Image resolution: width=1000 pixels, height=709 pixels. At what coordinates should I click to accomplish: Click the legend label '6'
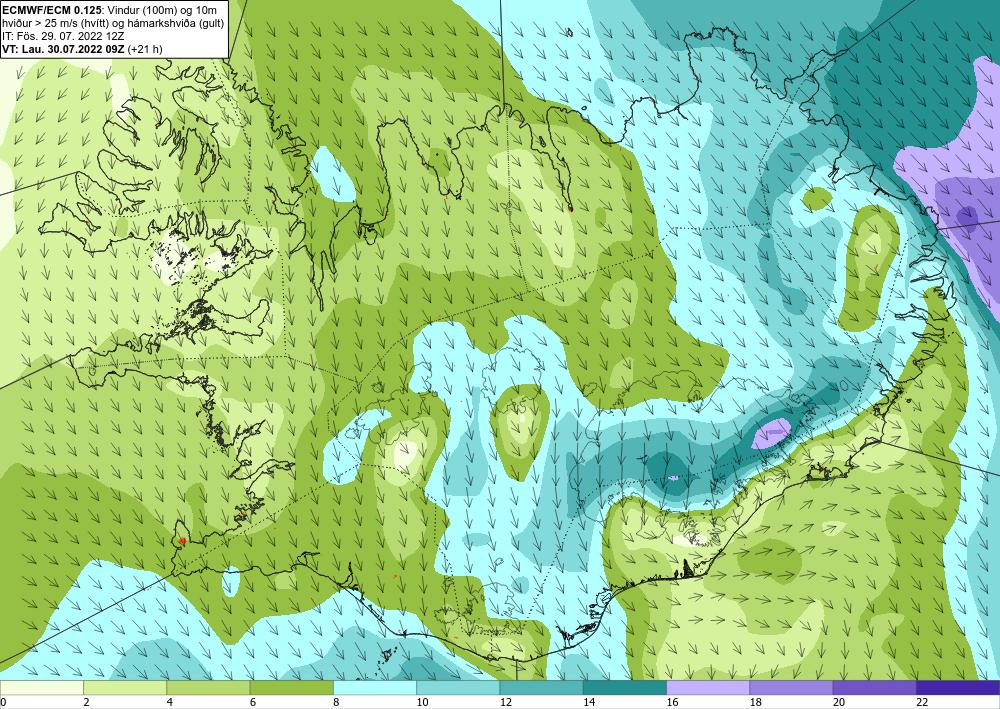click(253, 702)
